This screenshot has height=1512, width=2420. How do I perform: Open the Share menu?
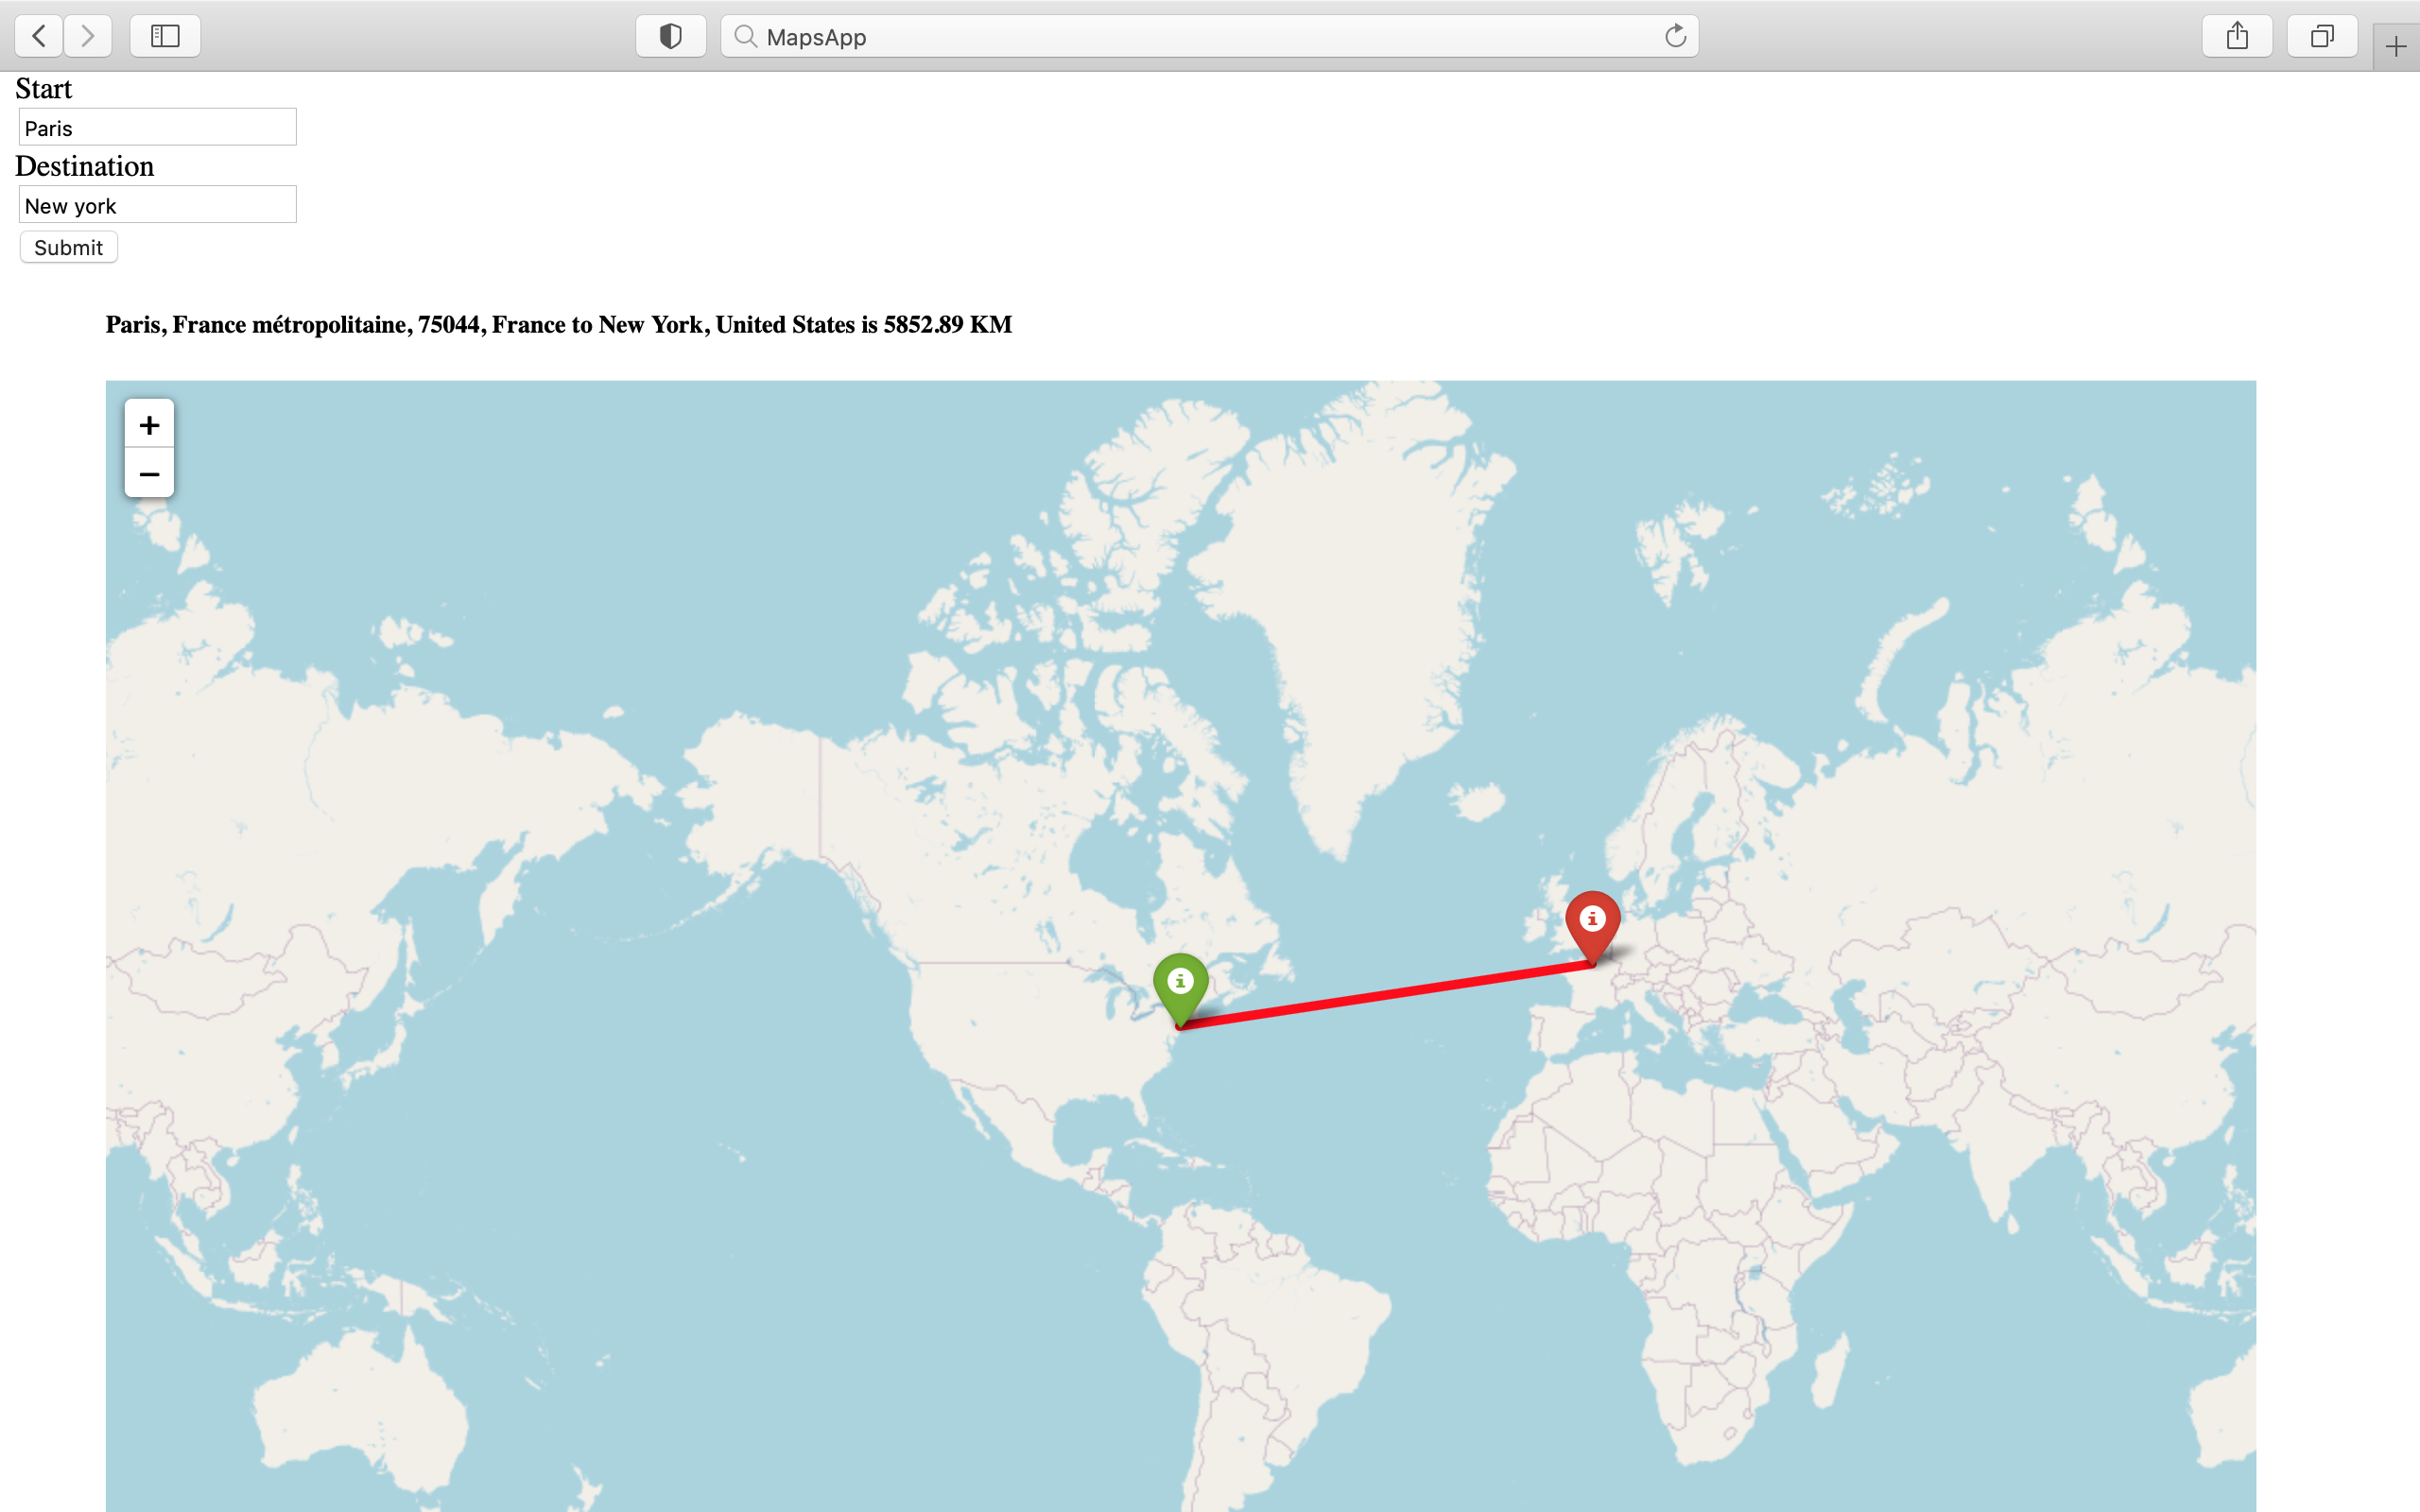point(2237,36)
